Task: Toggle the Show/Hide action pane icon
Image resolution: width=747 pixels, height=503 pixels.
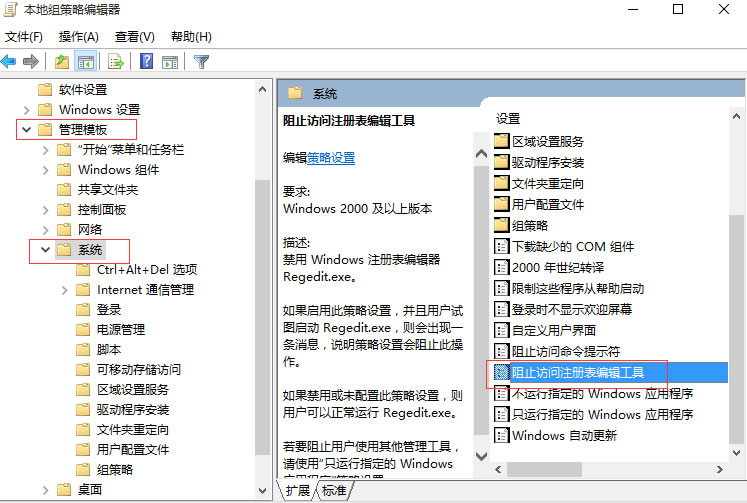Action: pyautogui.click(x=169, y=62)
